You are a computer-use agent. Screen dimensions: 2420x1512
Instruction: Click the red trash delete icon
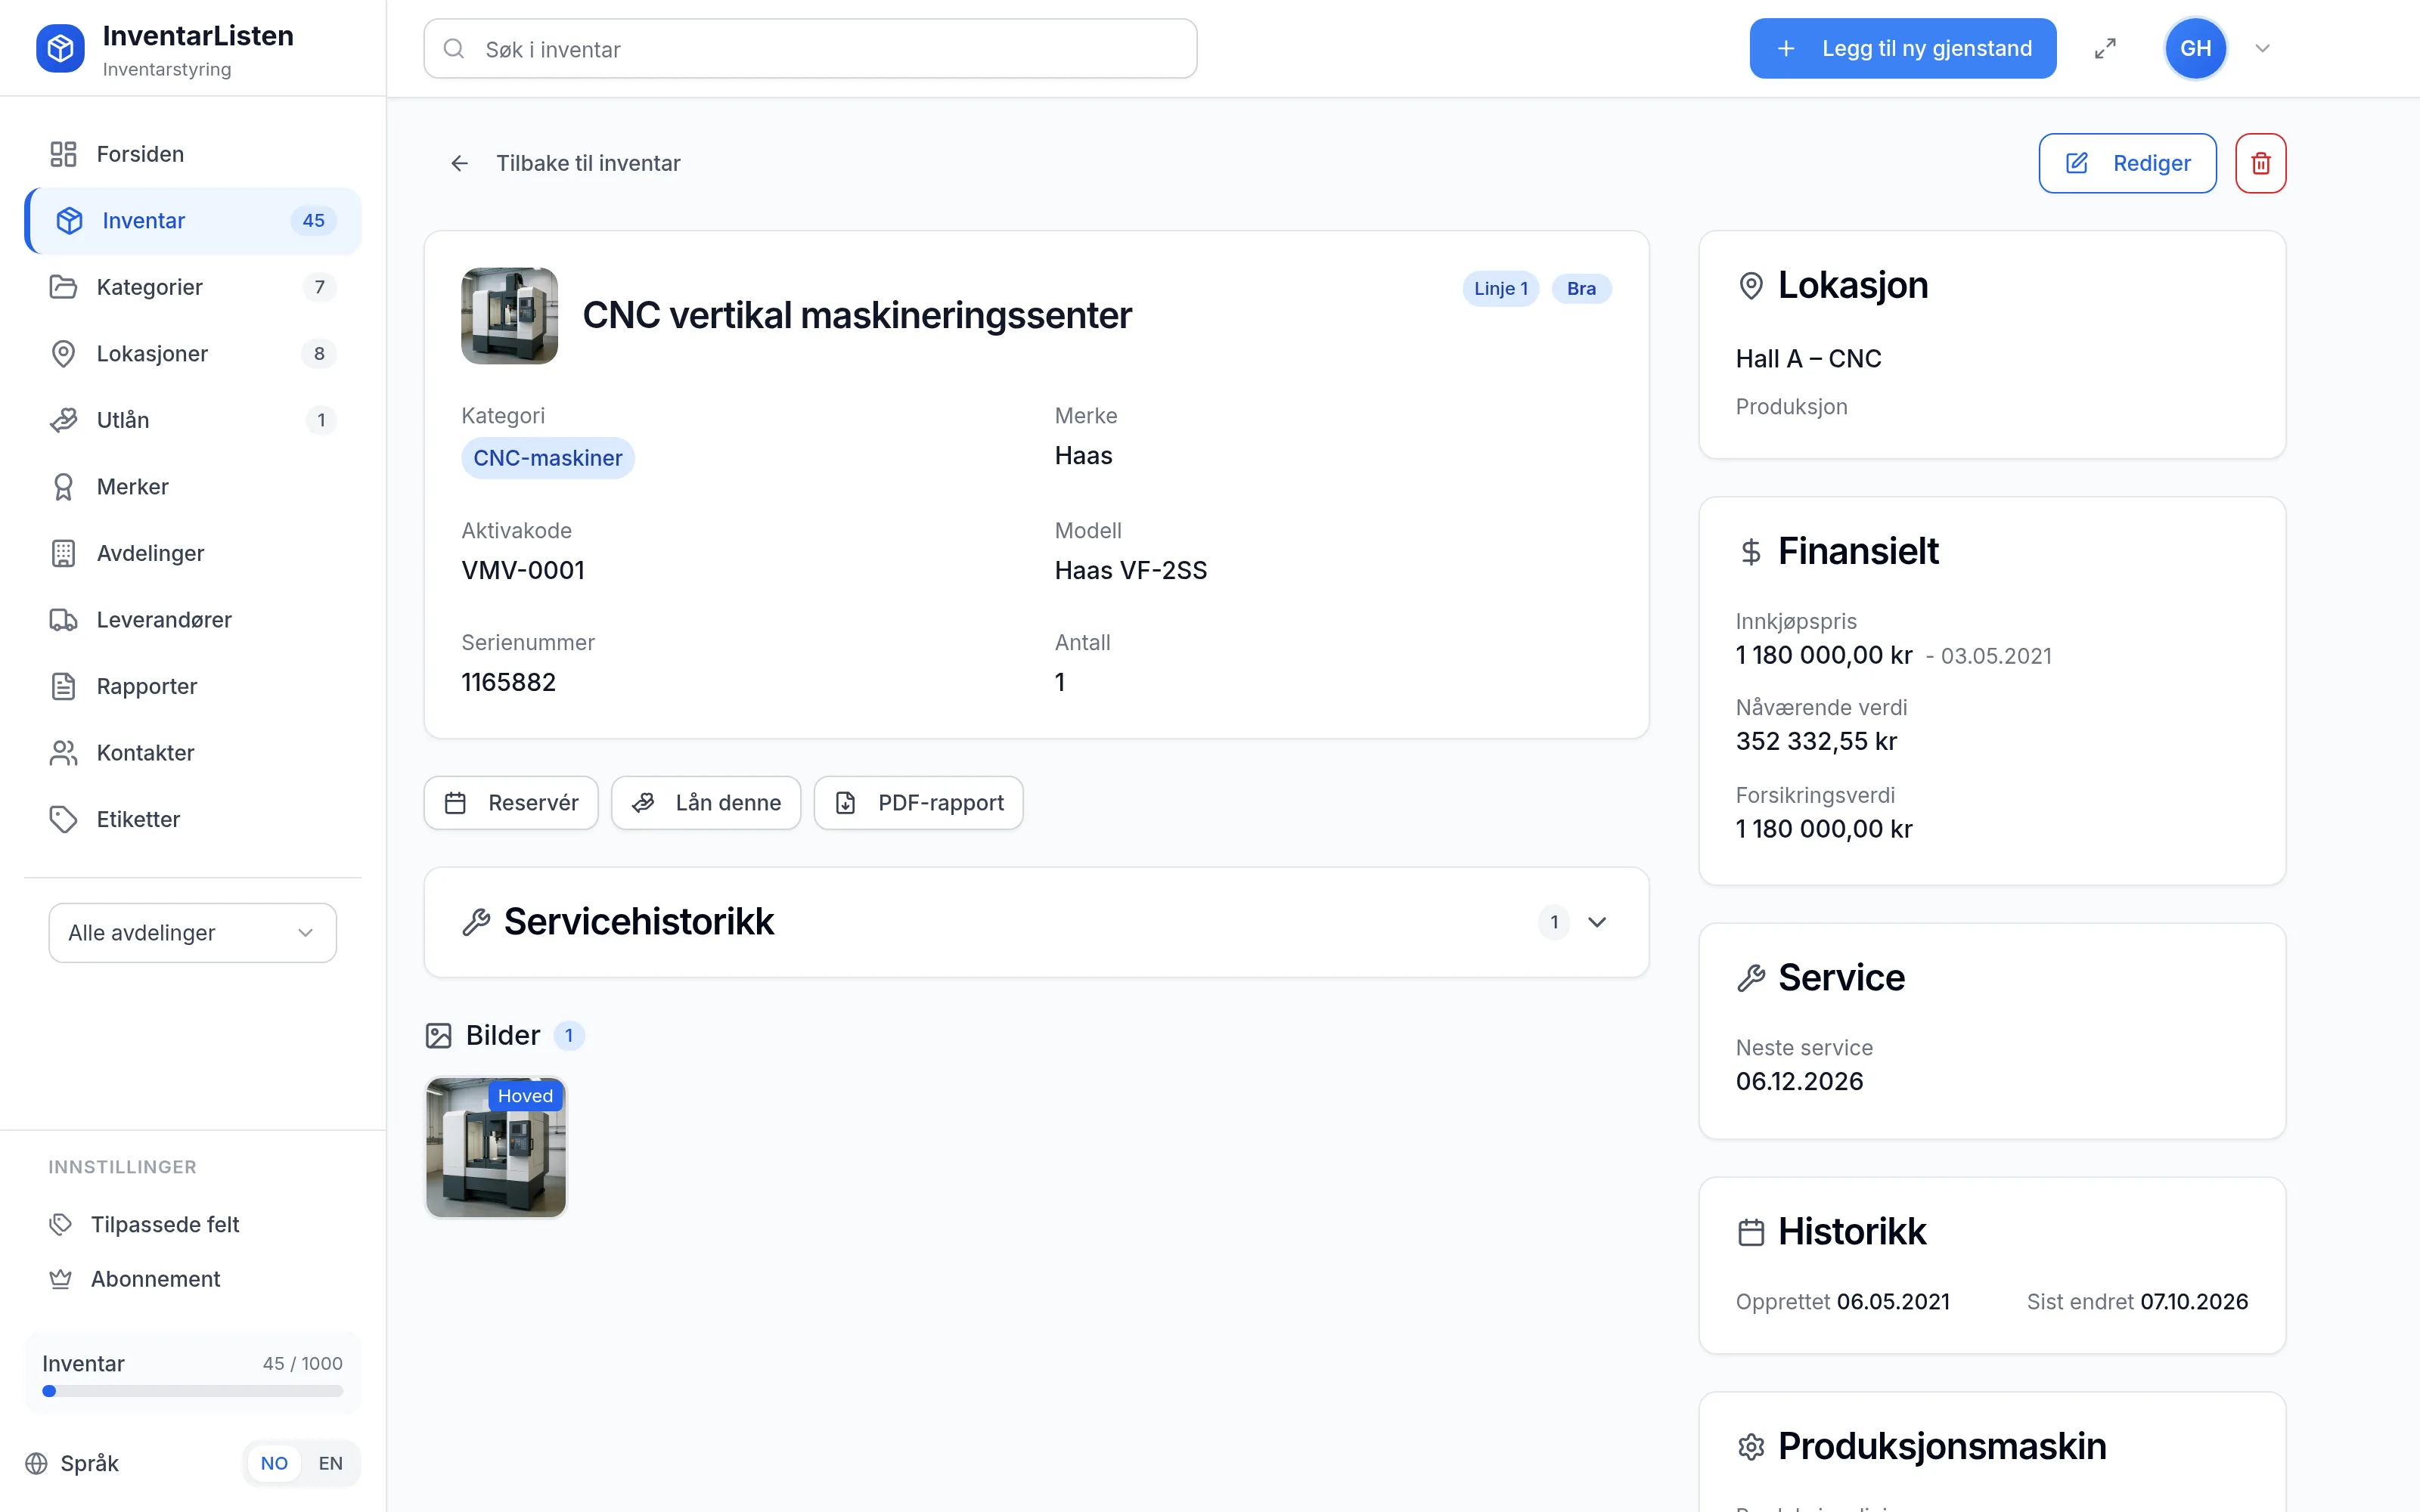coord(2260,163)
